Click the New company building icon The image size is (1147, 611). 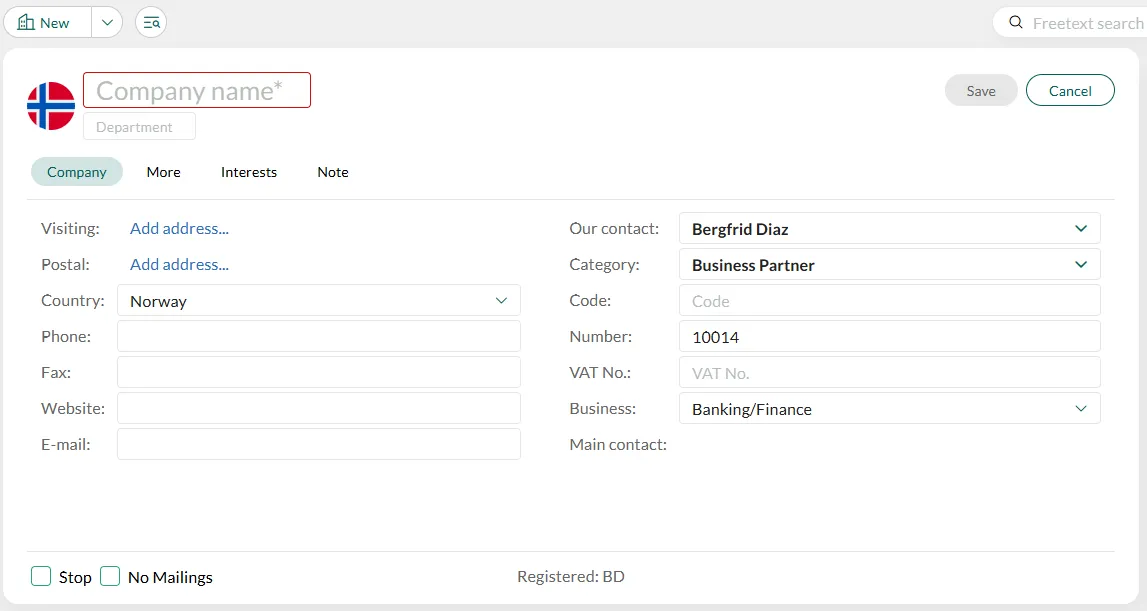click(x=26, y=22)
